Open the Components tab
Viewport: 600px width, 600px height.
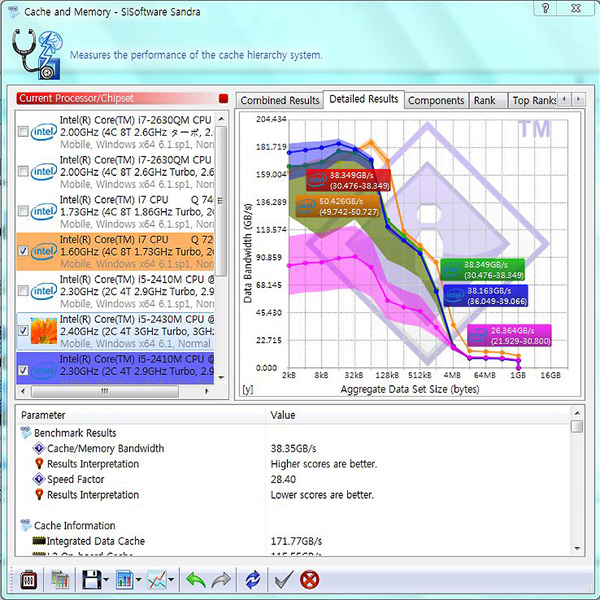[436, 100]
